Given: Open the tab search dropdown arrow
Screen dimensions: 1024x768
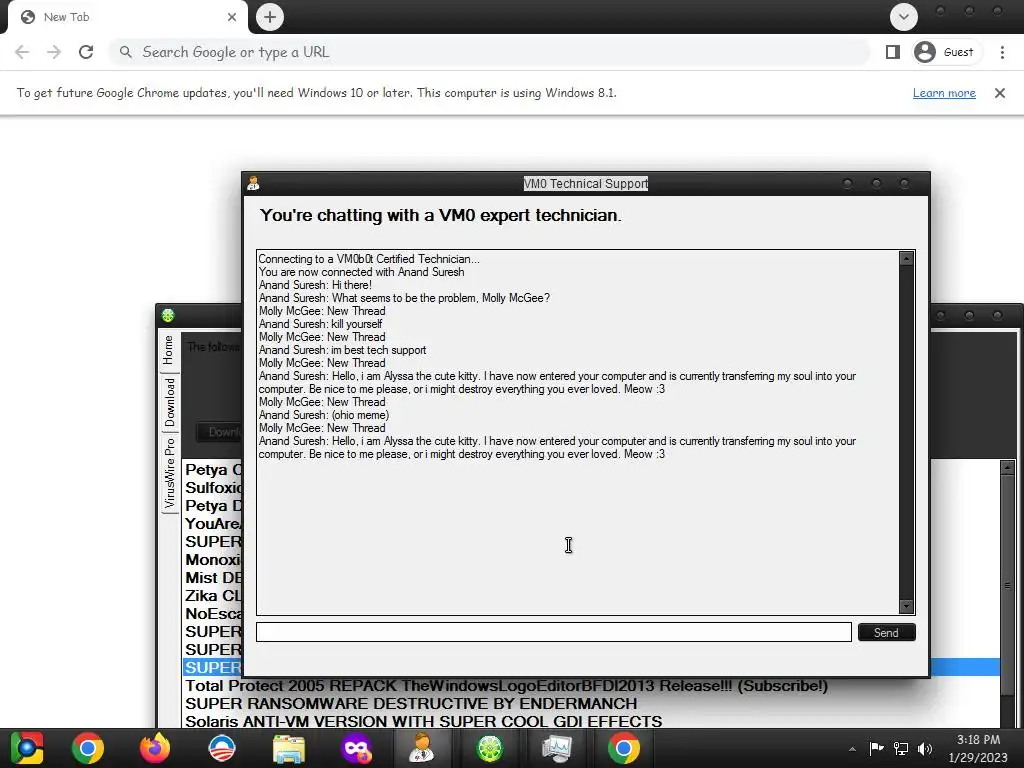Looking at the screenshot, I should [904, 17].
